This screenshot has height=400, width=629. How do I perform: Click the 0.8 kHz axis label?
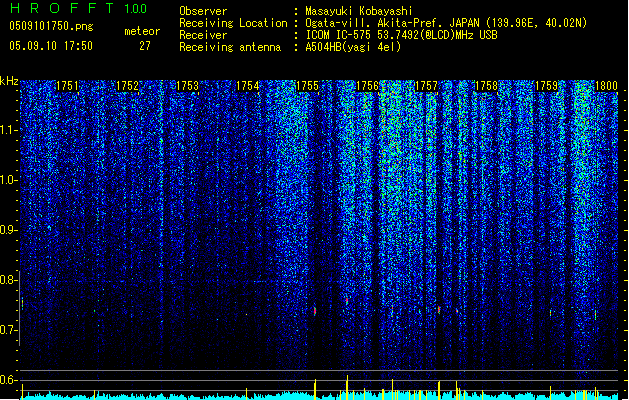click(x=8, y=280)
